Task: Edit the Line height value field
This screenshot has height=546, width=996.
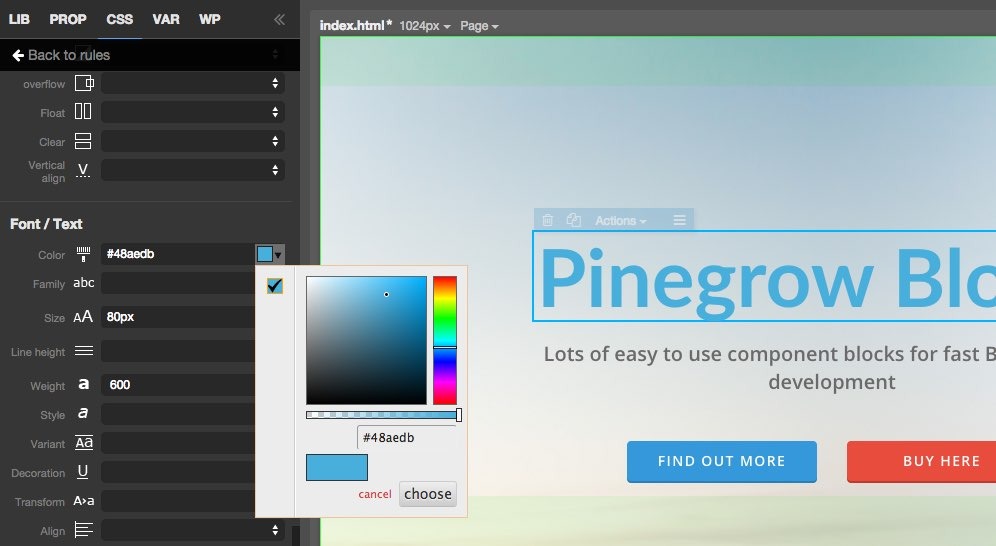Action: coord(178,351)
